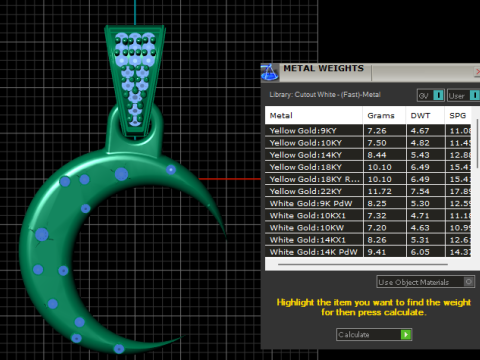Click the 4.82 DWT cell
This screenshot has height=360, width=480.
click(426, 143)
